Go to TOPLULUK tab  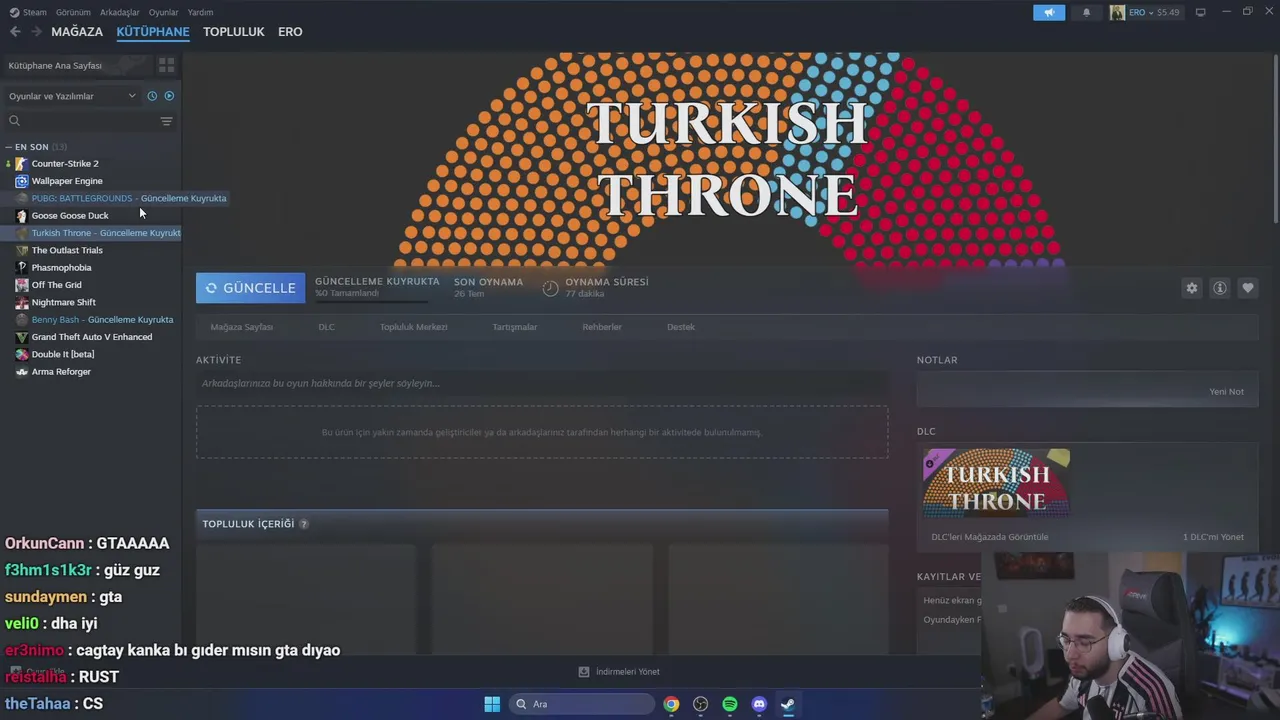[234, 32]
